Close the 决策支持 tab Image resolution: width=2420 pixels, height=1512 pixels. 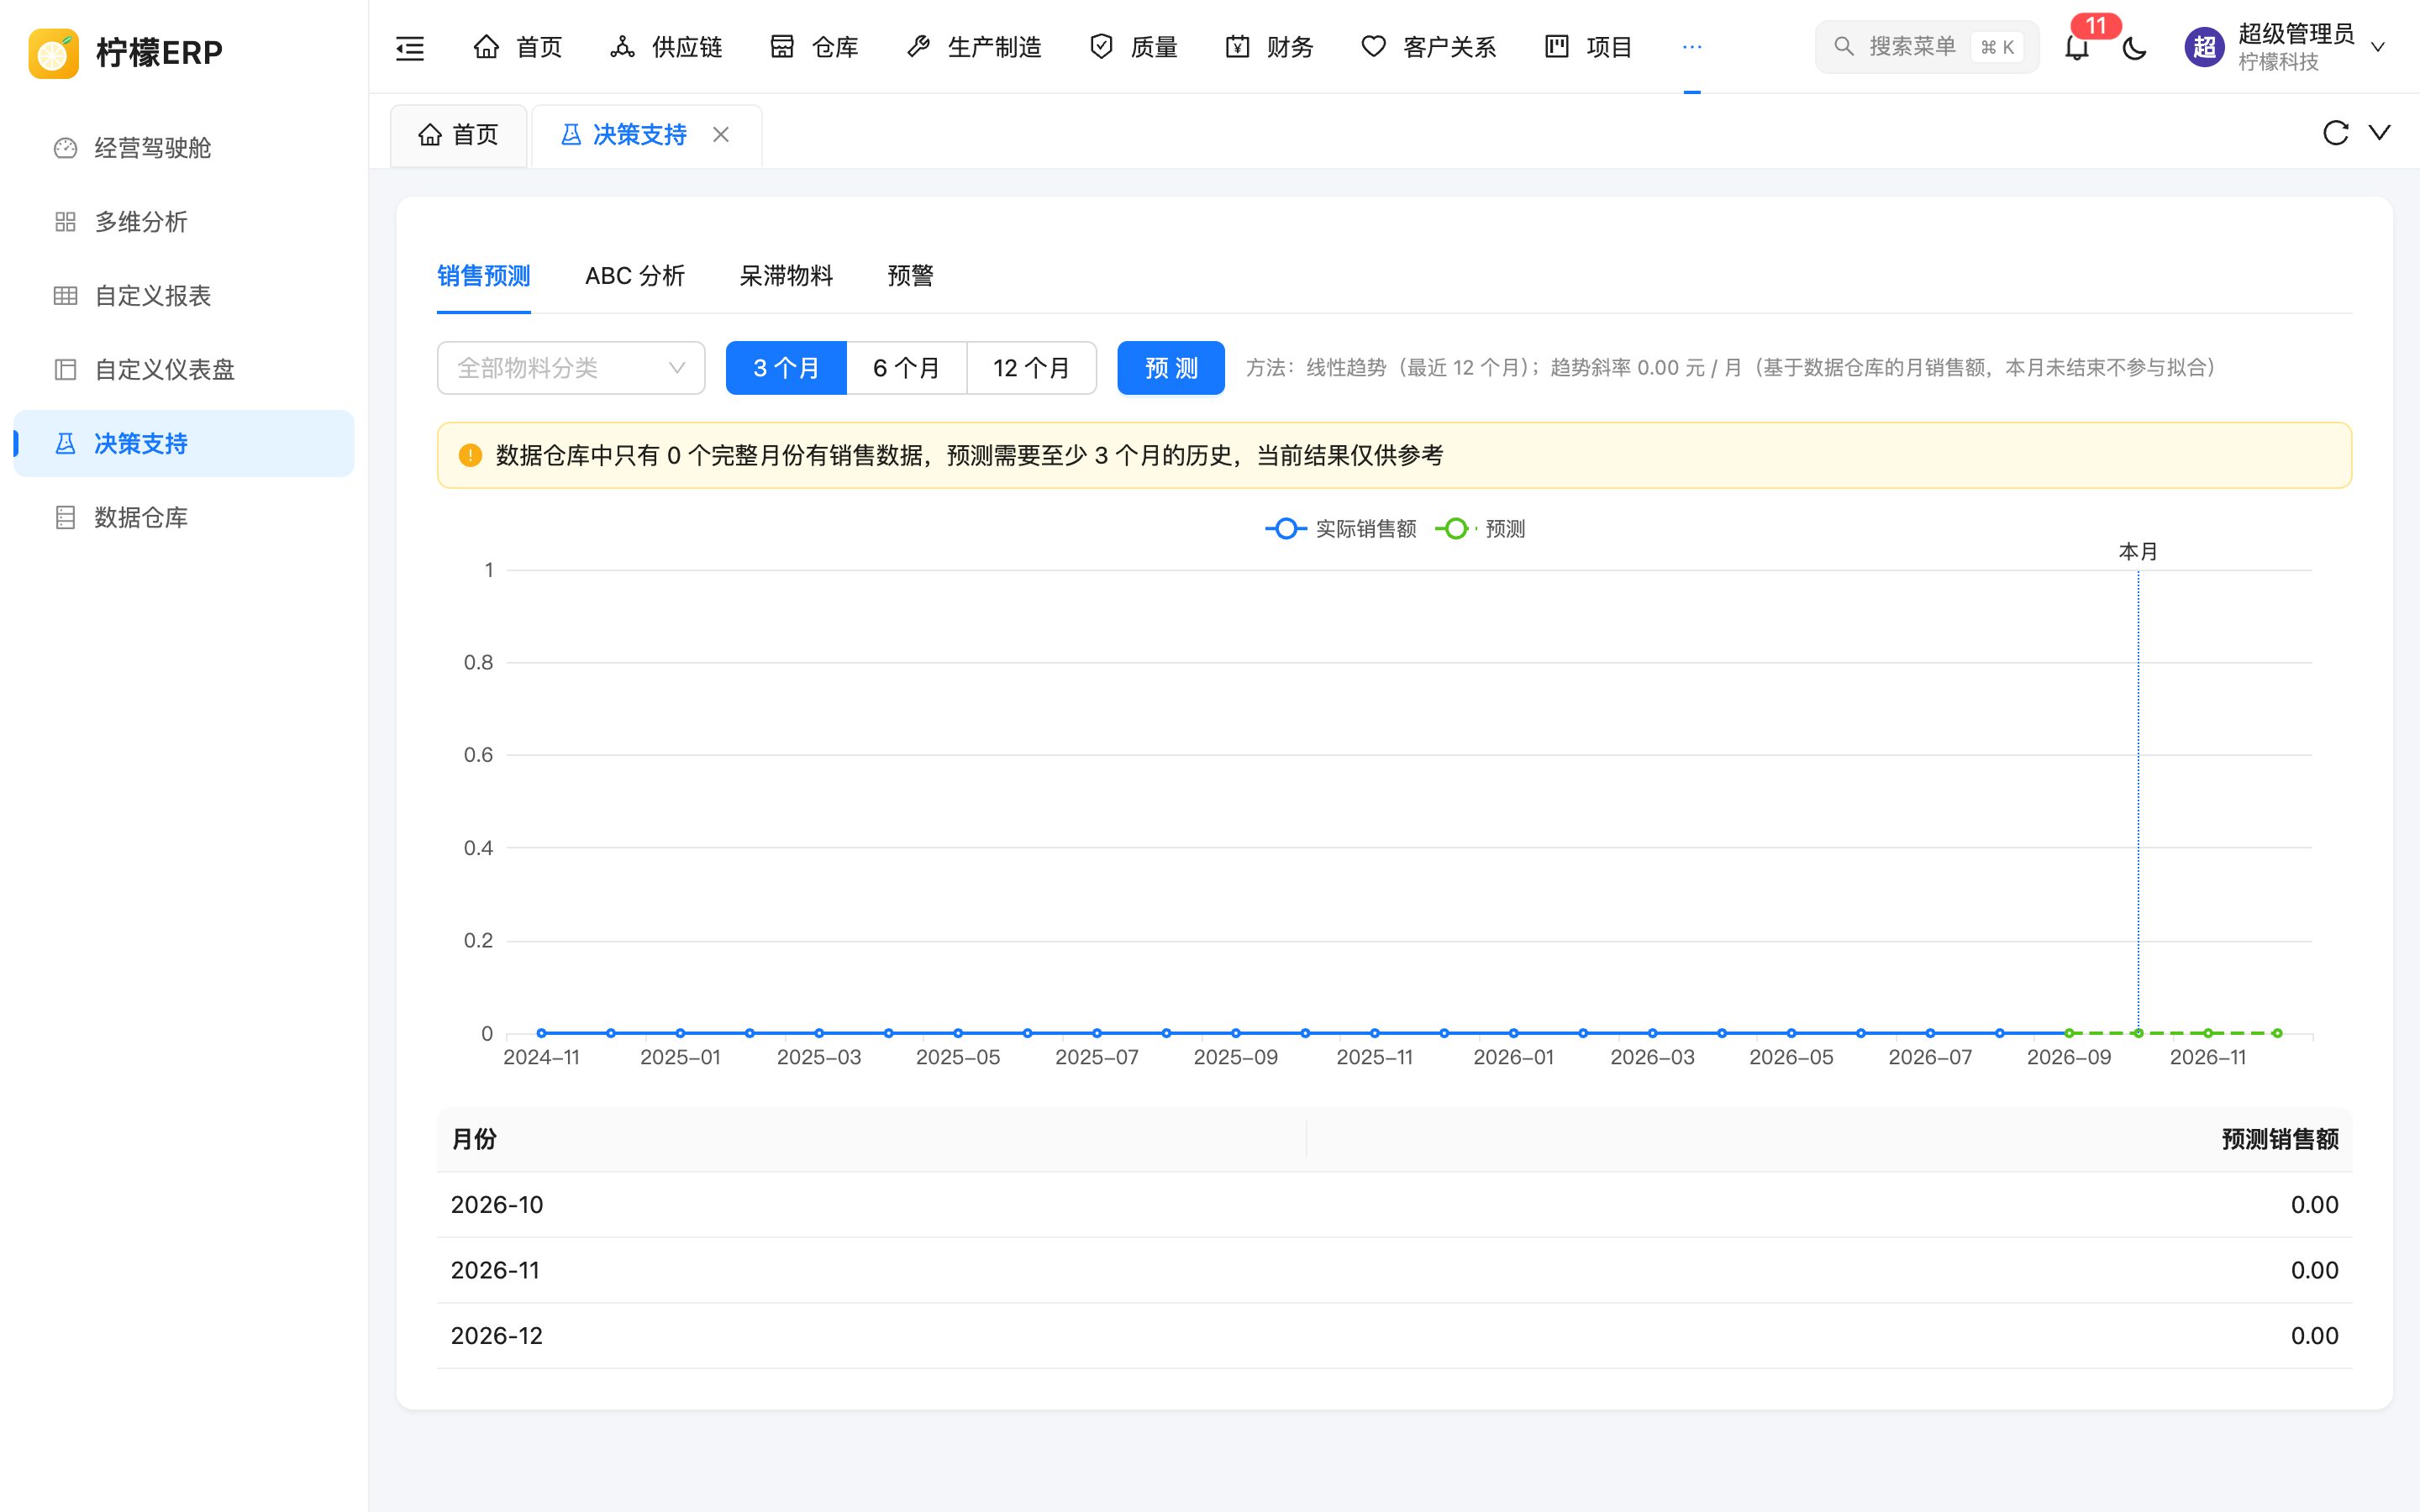click(721, 134)
